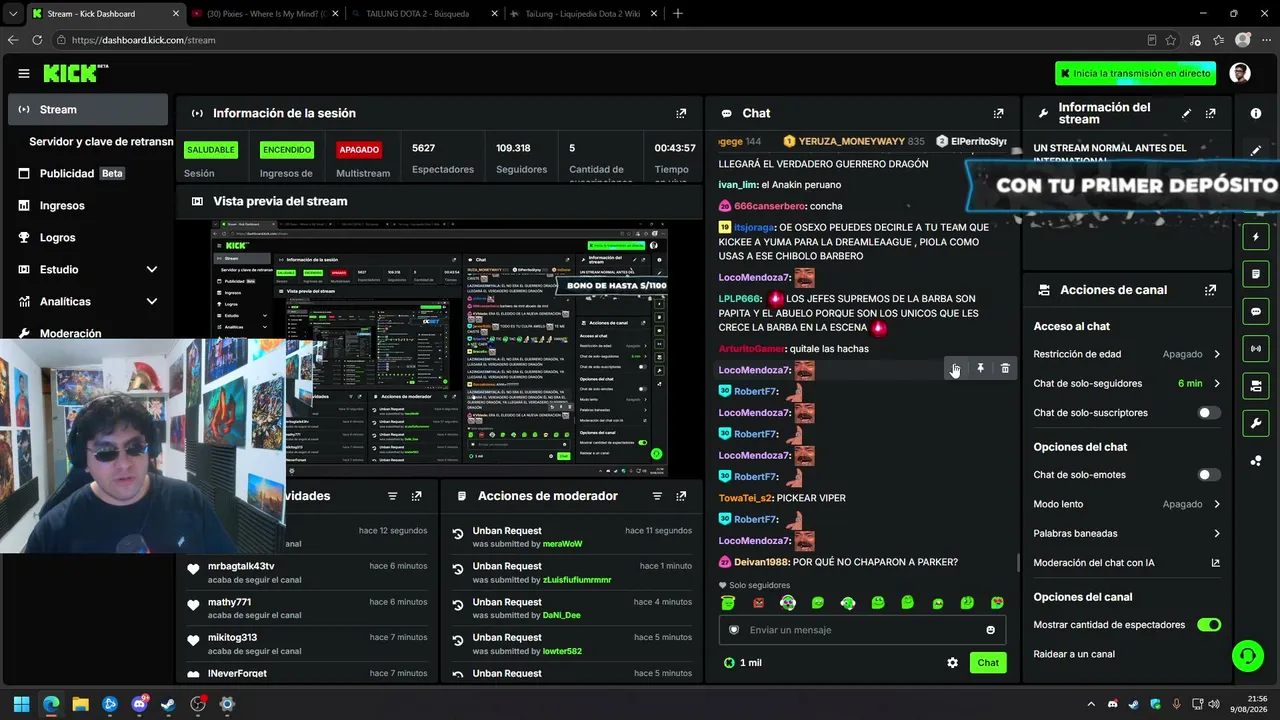
Task: Open filter options for the activities panel
Action: [x=392, y=496]
